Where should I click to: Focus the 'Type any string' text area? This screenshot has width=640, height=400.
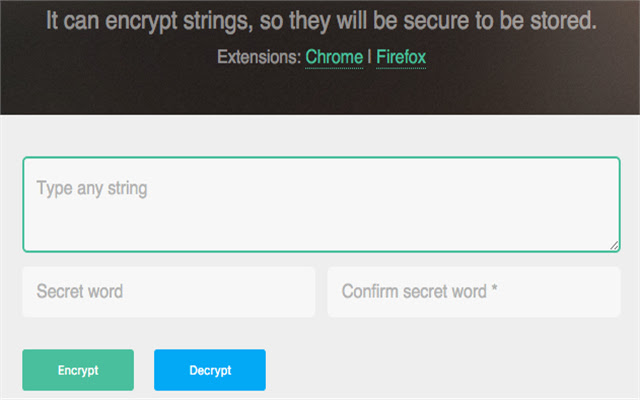point(321,204)
